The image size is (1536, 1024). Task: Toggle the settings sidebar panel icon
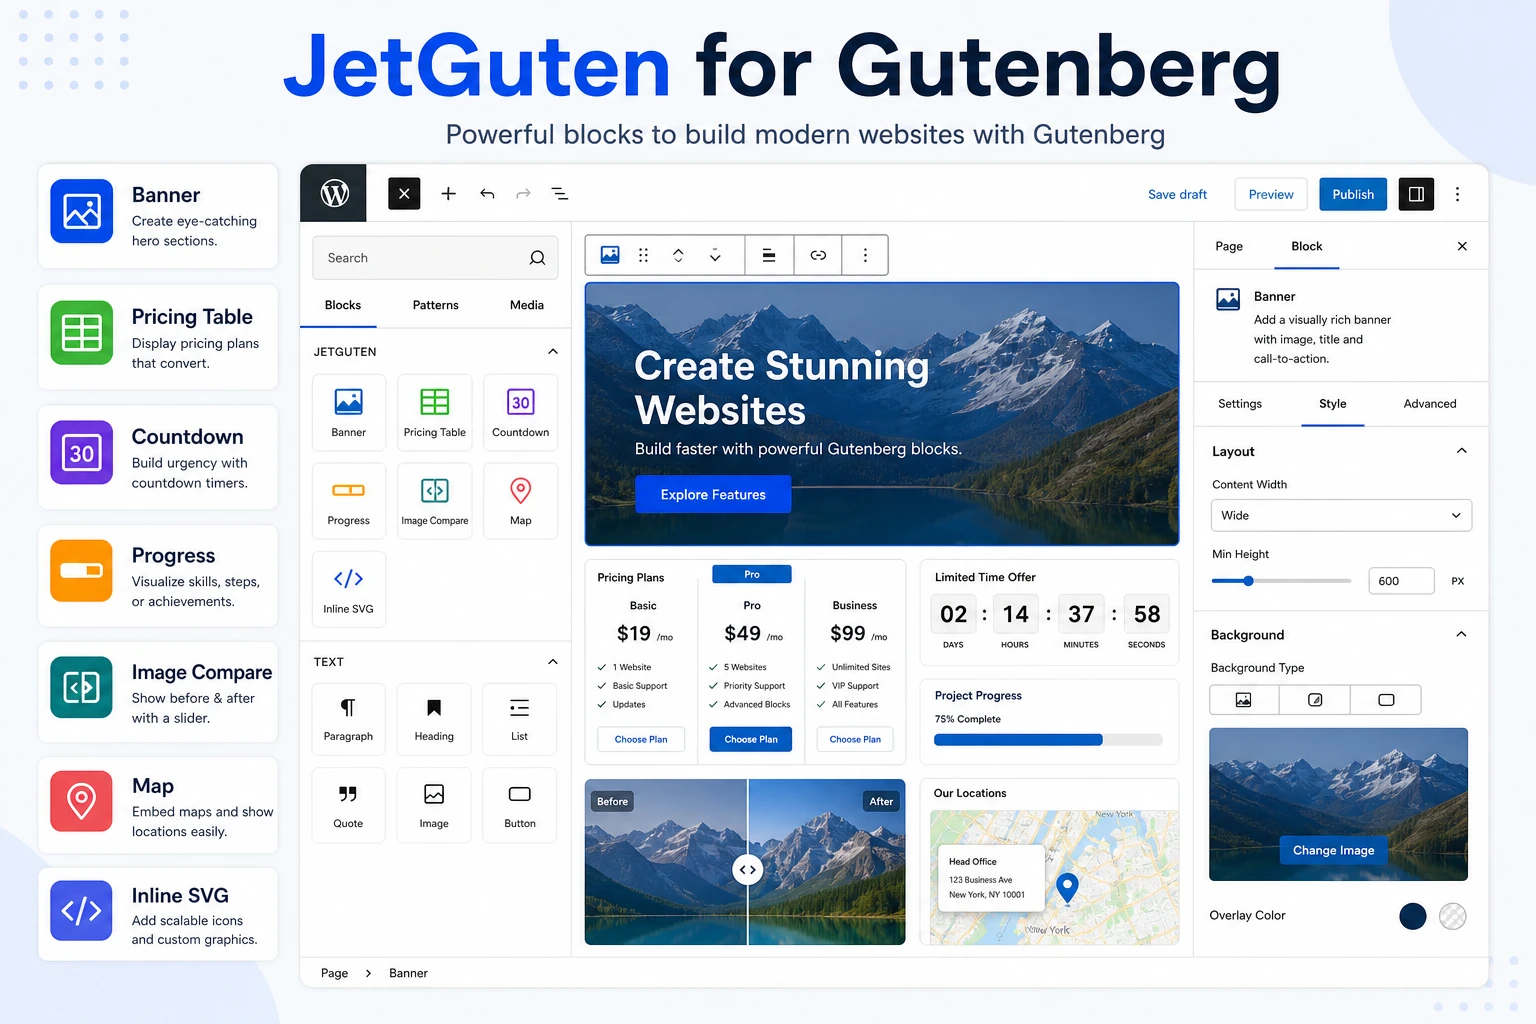[1416, 194]
